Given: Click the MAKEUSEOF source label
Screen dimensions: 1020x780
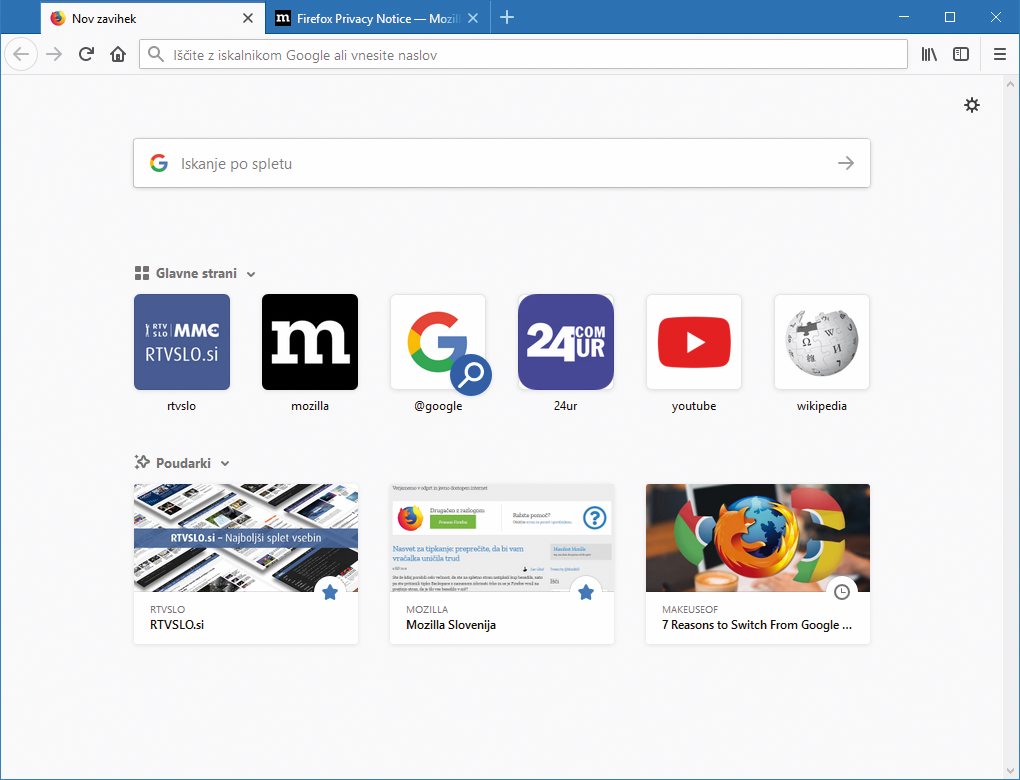Looking at the screenshot, I should [690, 610].
